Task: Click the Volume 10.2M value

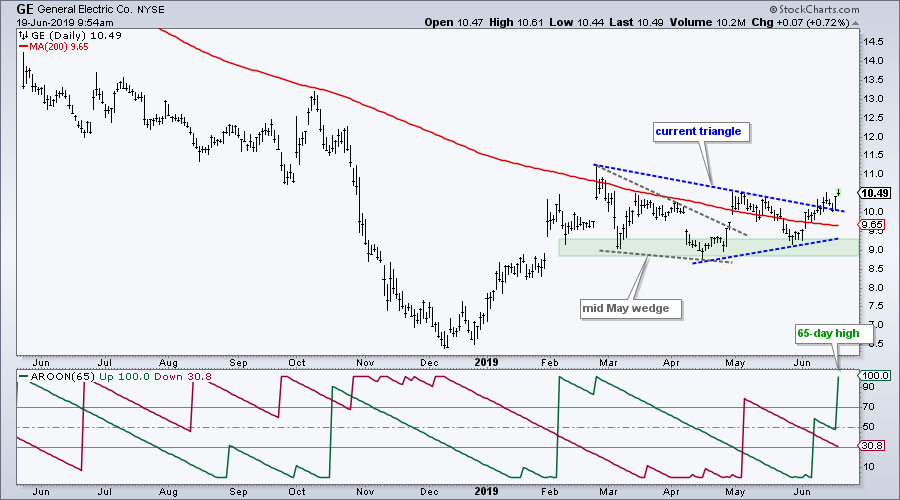Action: tap(707, 22)
